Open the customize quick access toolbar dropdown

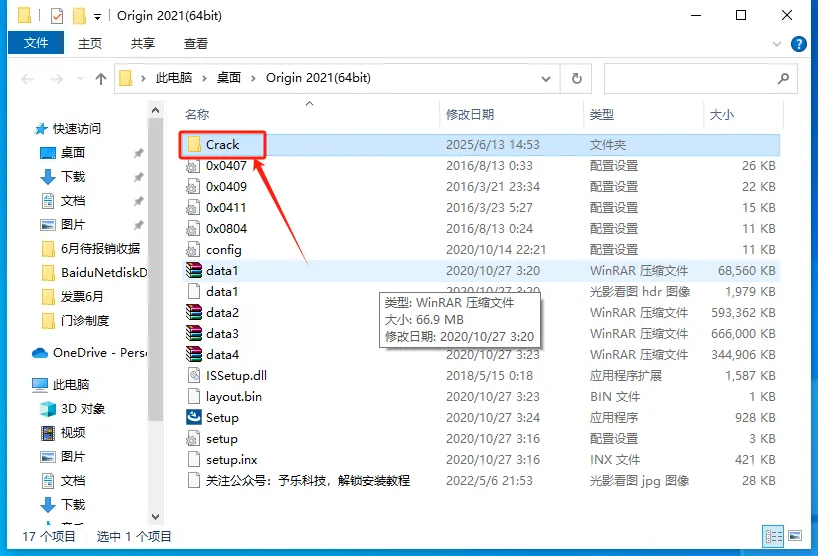[x=97, y=17]
